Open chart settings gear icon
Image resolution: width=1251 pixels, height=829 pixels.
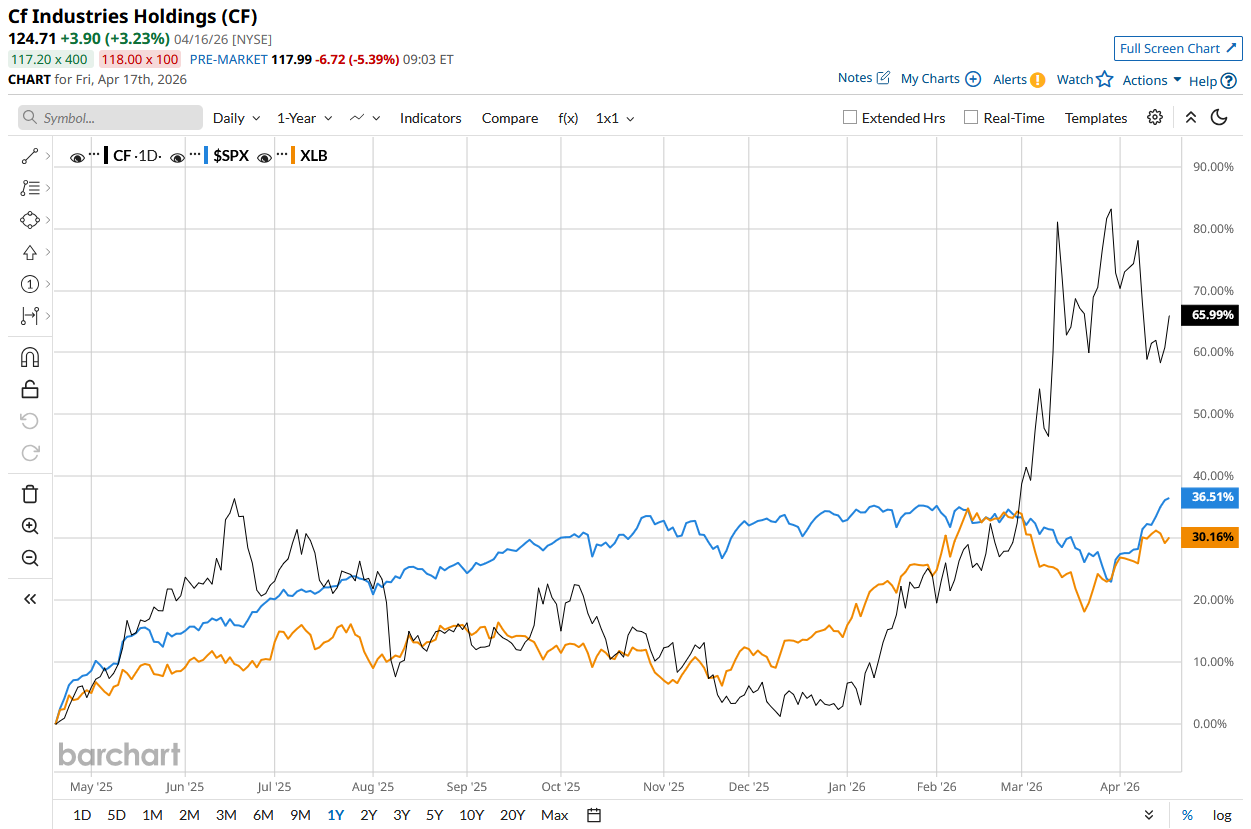tap(1155, 118)
